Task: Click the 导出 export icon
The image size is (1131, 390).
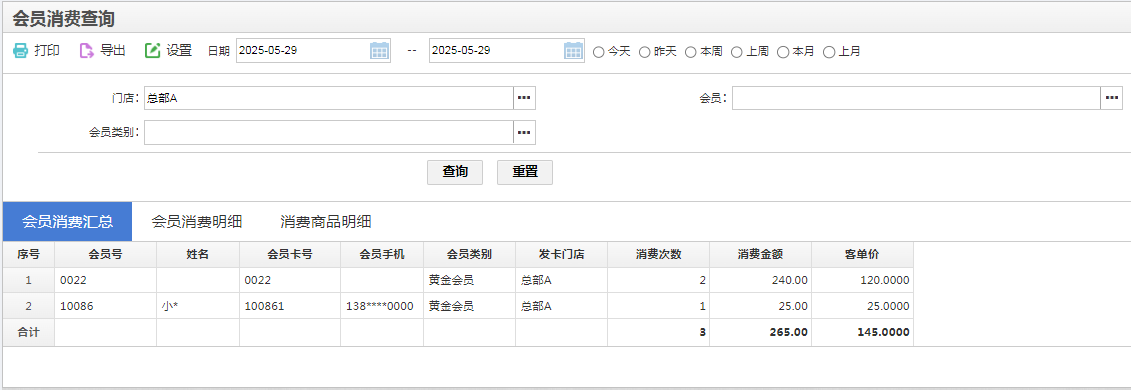Action: [87, 50]
